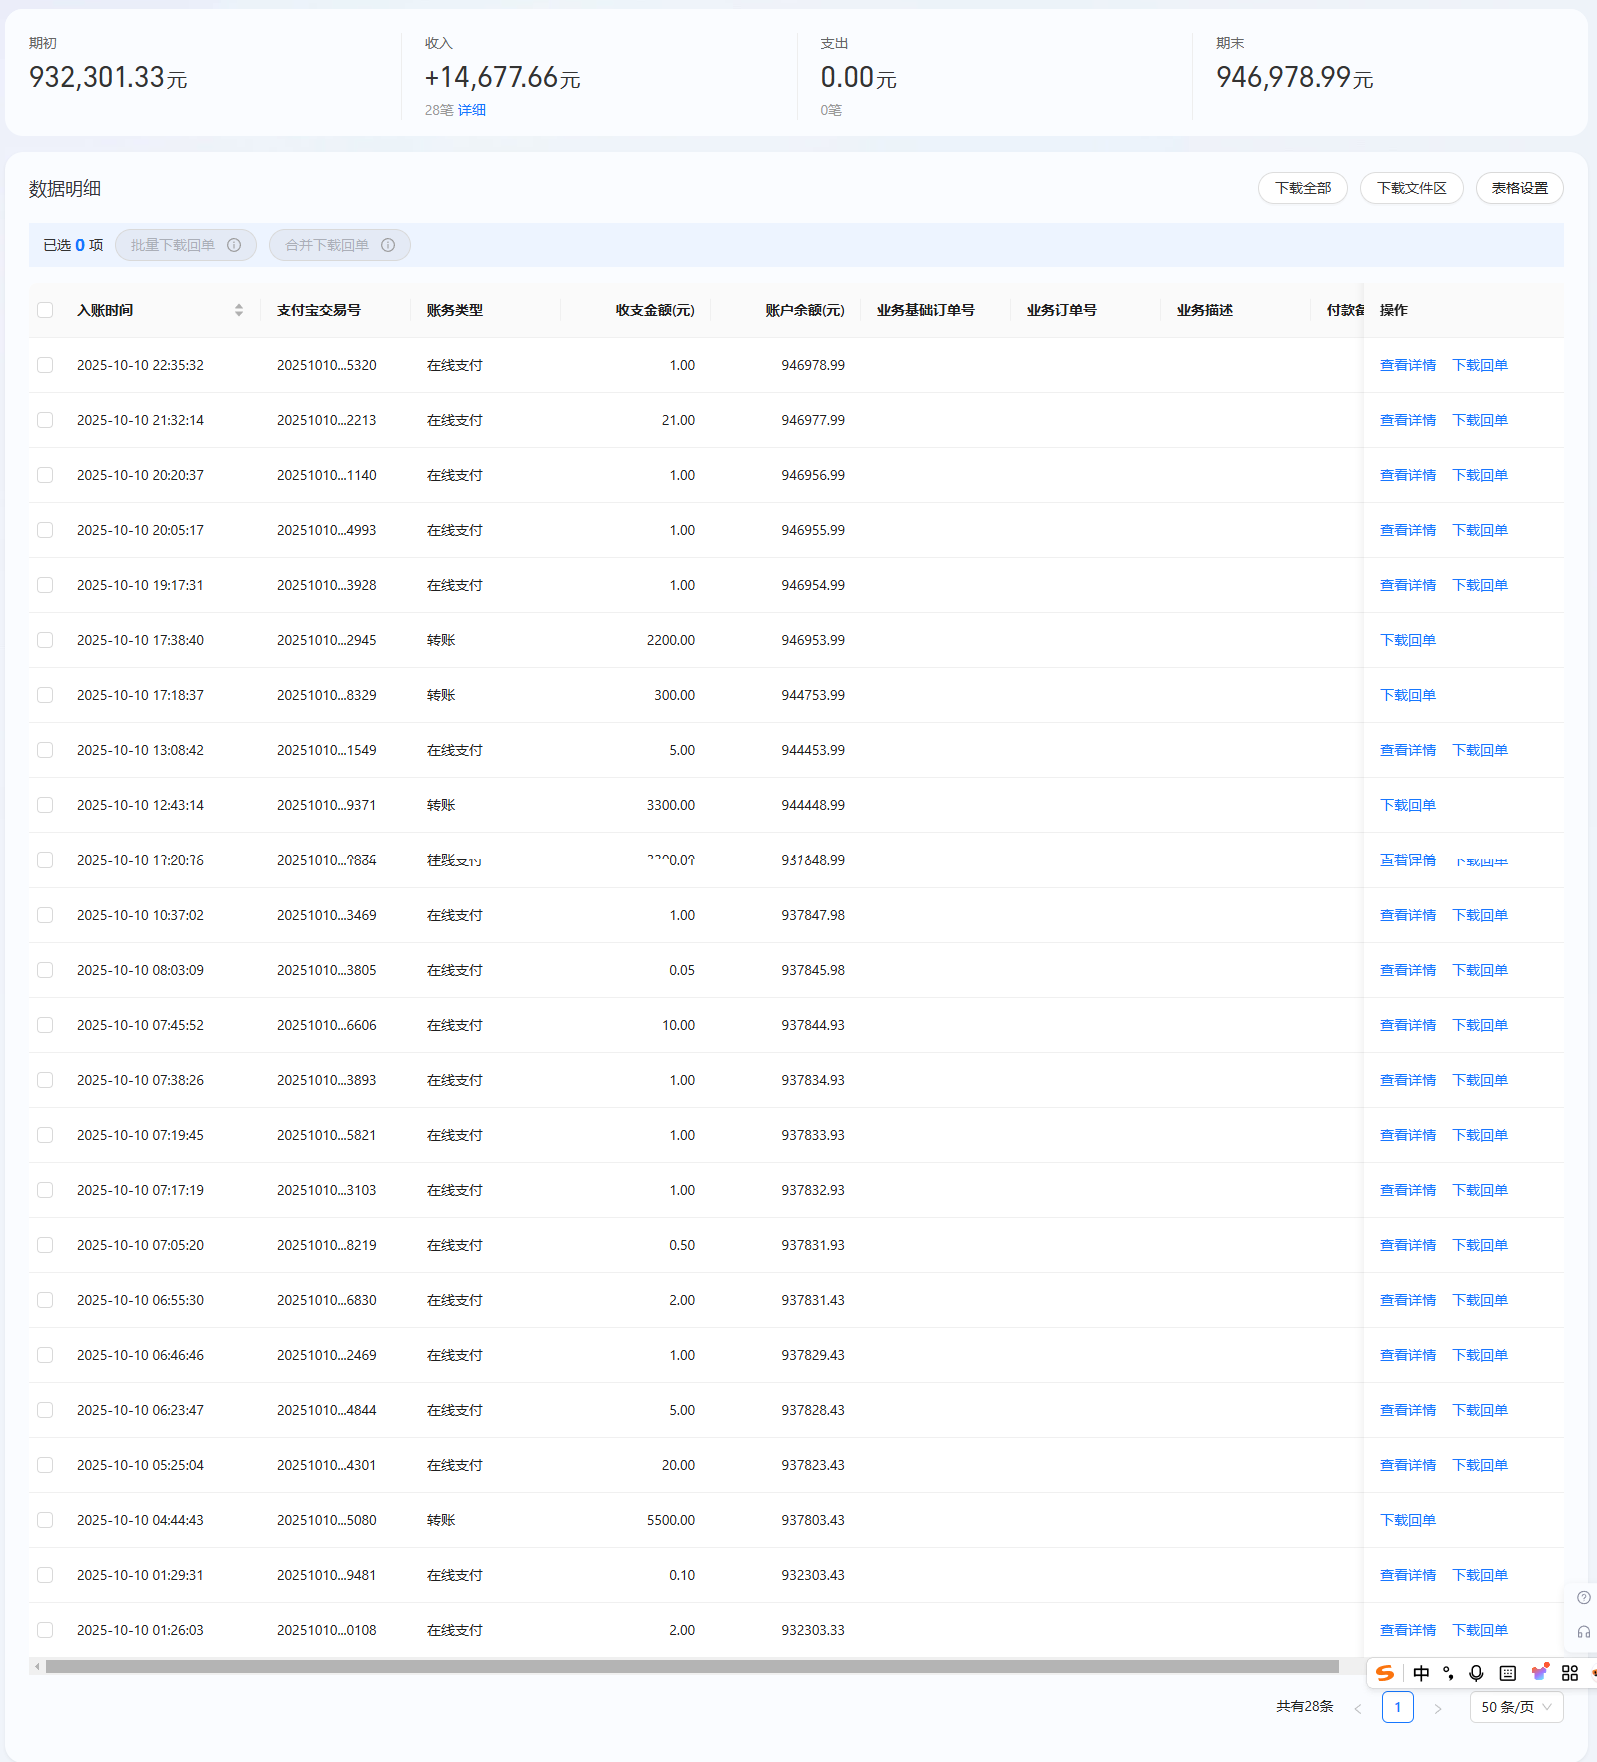
Task: Toggle the IME microphone voice input
Action: (1476, 1673)
